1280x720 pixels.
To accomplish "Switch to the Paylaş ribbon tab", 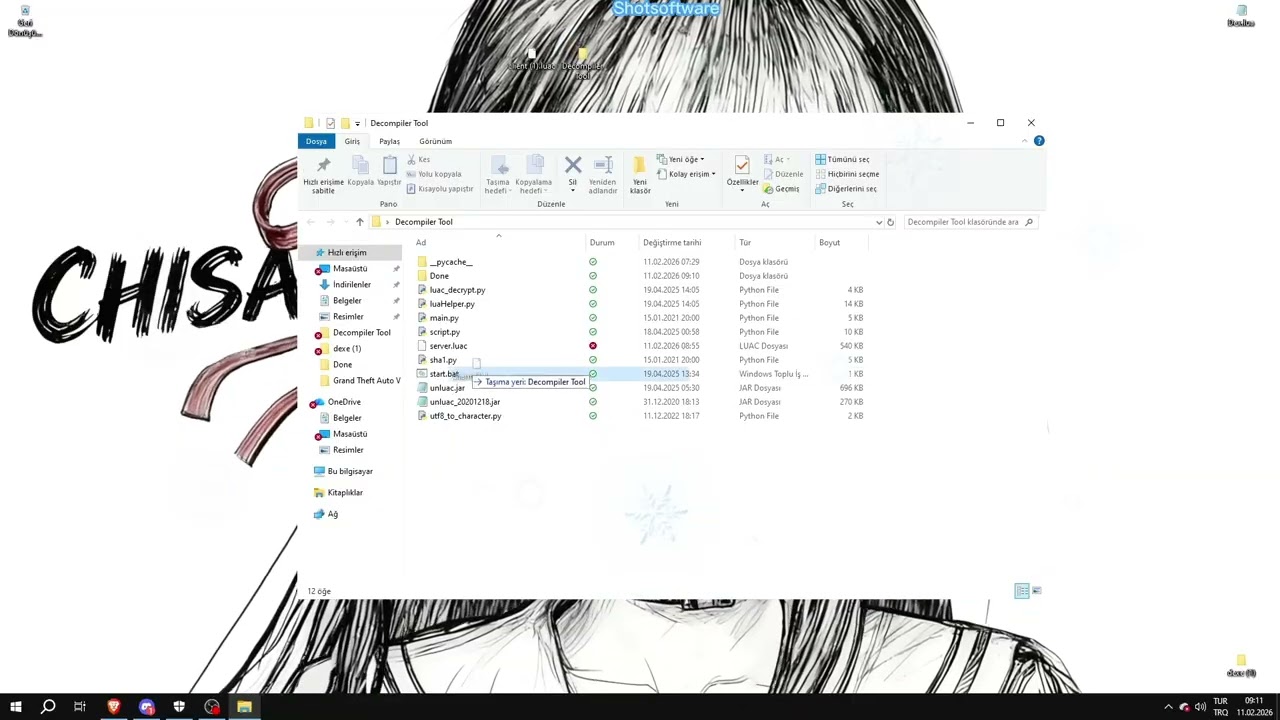I will (389, 141).
